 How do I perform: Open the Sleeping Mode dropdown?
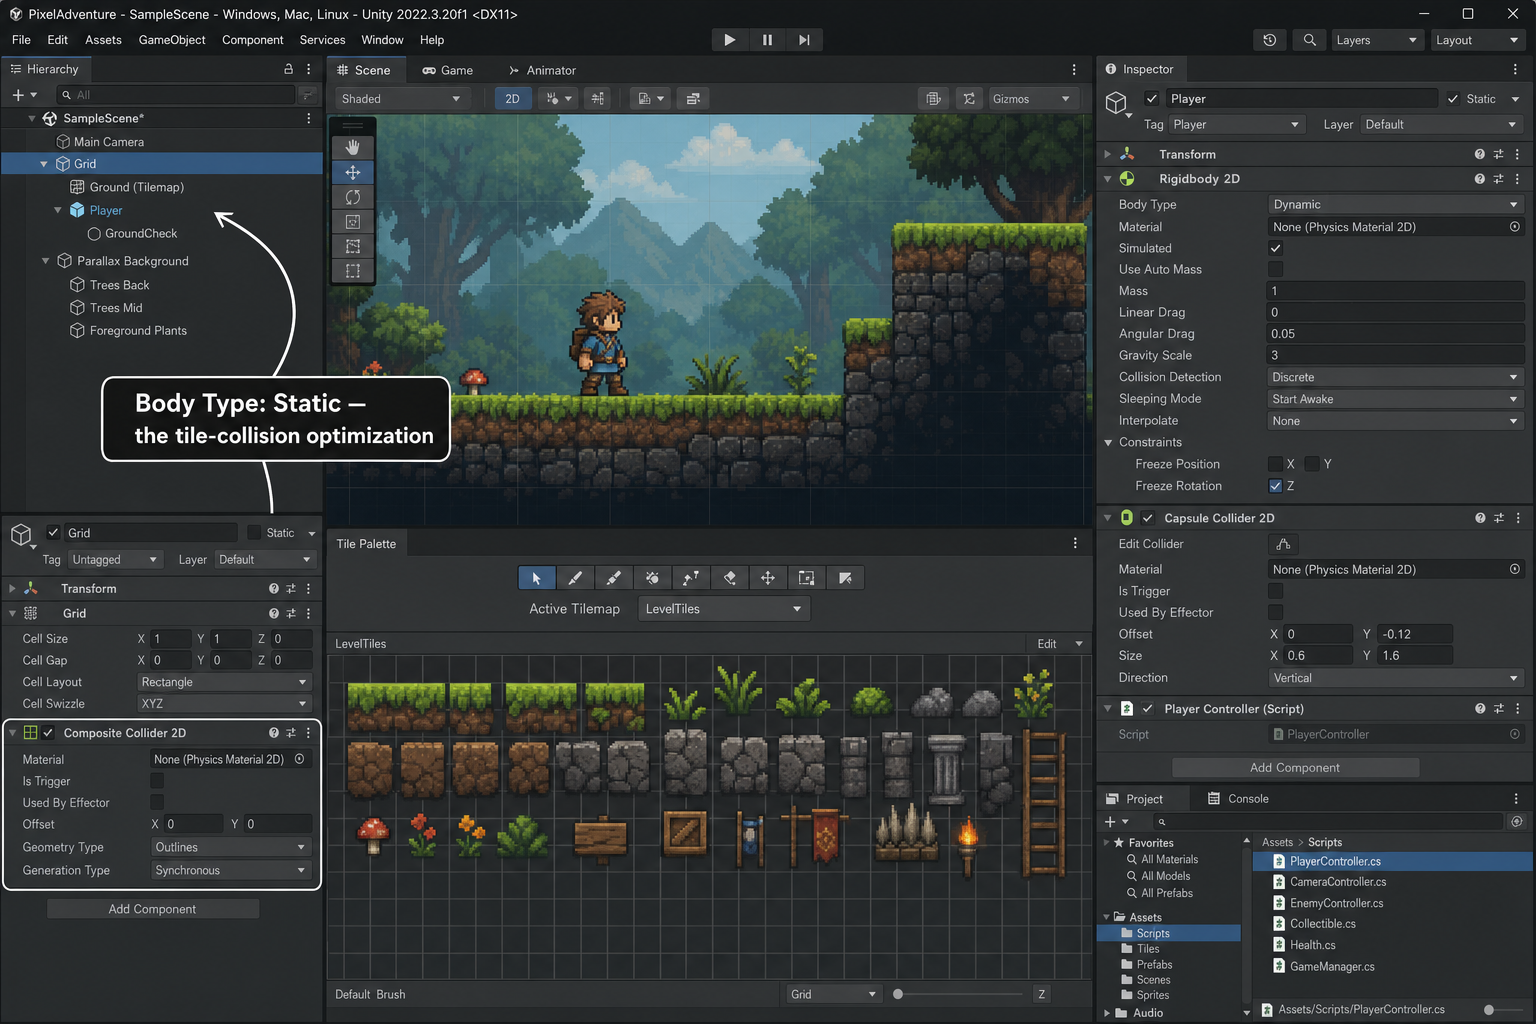pyautogui.click(x=1395, y=399)
